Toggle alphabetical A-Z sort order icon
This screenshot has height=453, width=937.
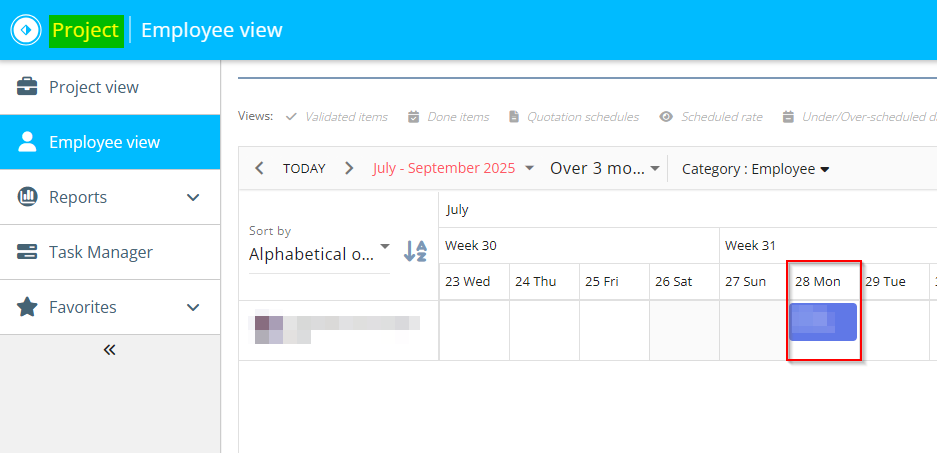coord(415,251)
